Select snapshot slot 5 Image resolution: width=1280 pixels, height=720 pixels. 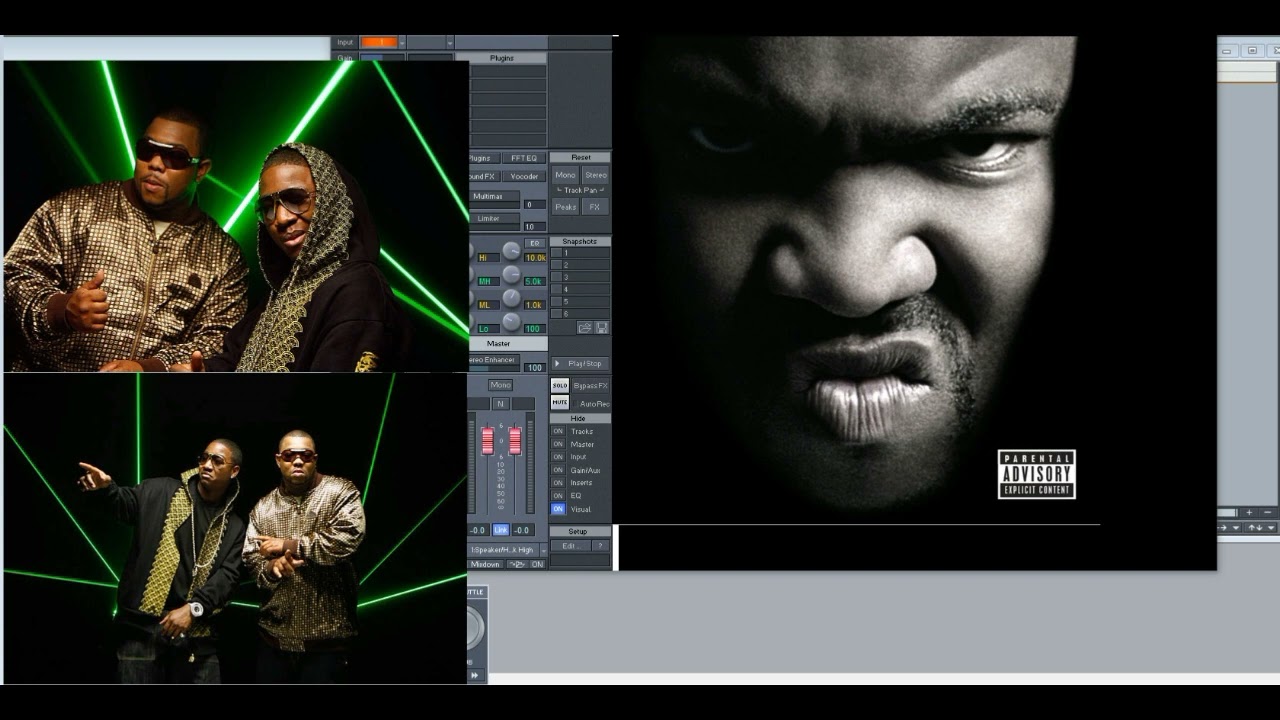pos(580,301)
